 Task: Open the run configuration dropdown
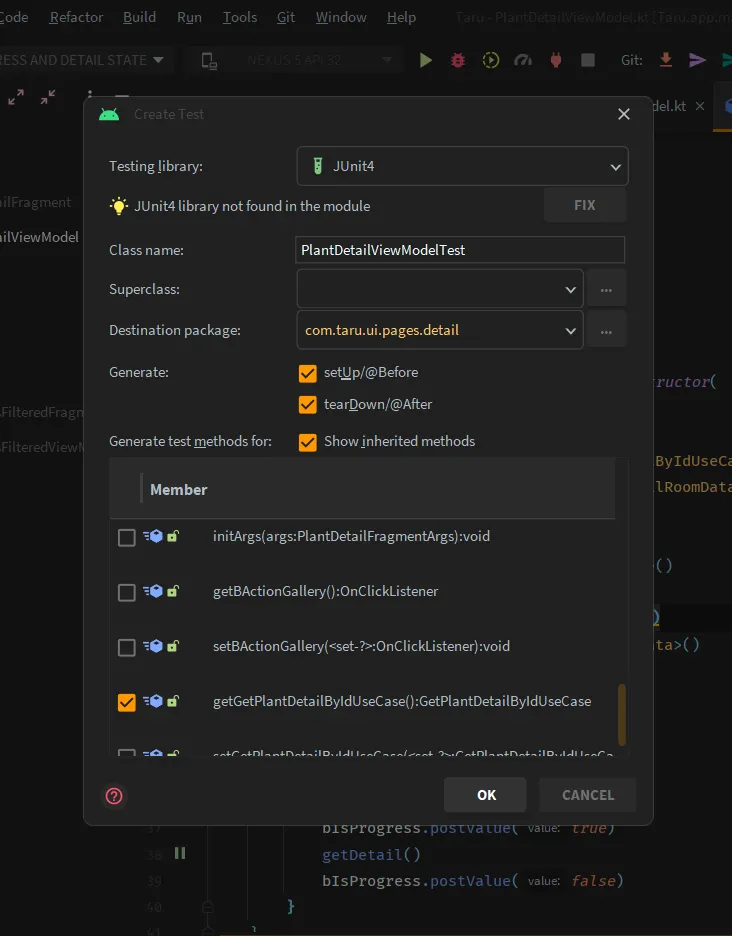(158, 60)
